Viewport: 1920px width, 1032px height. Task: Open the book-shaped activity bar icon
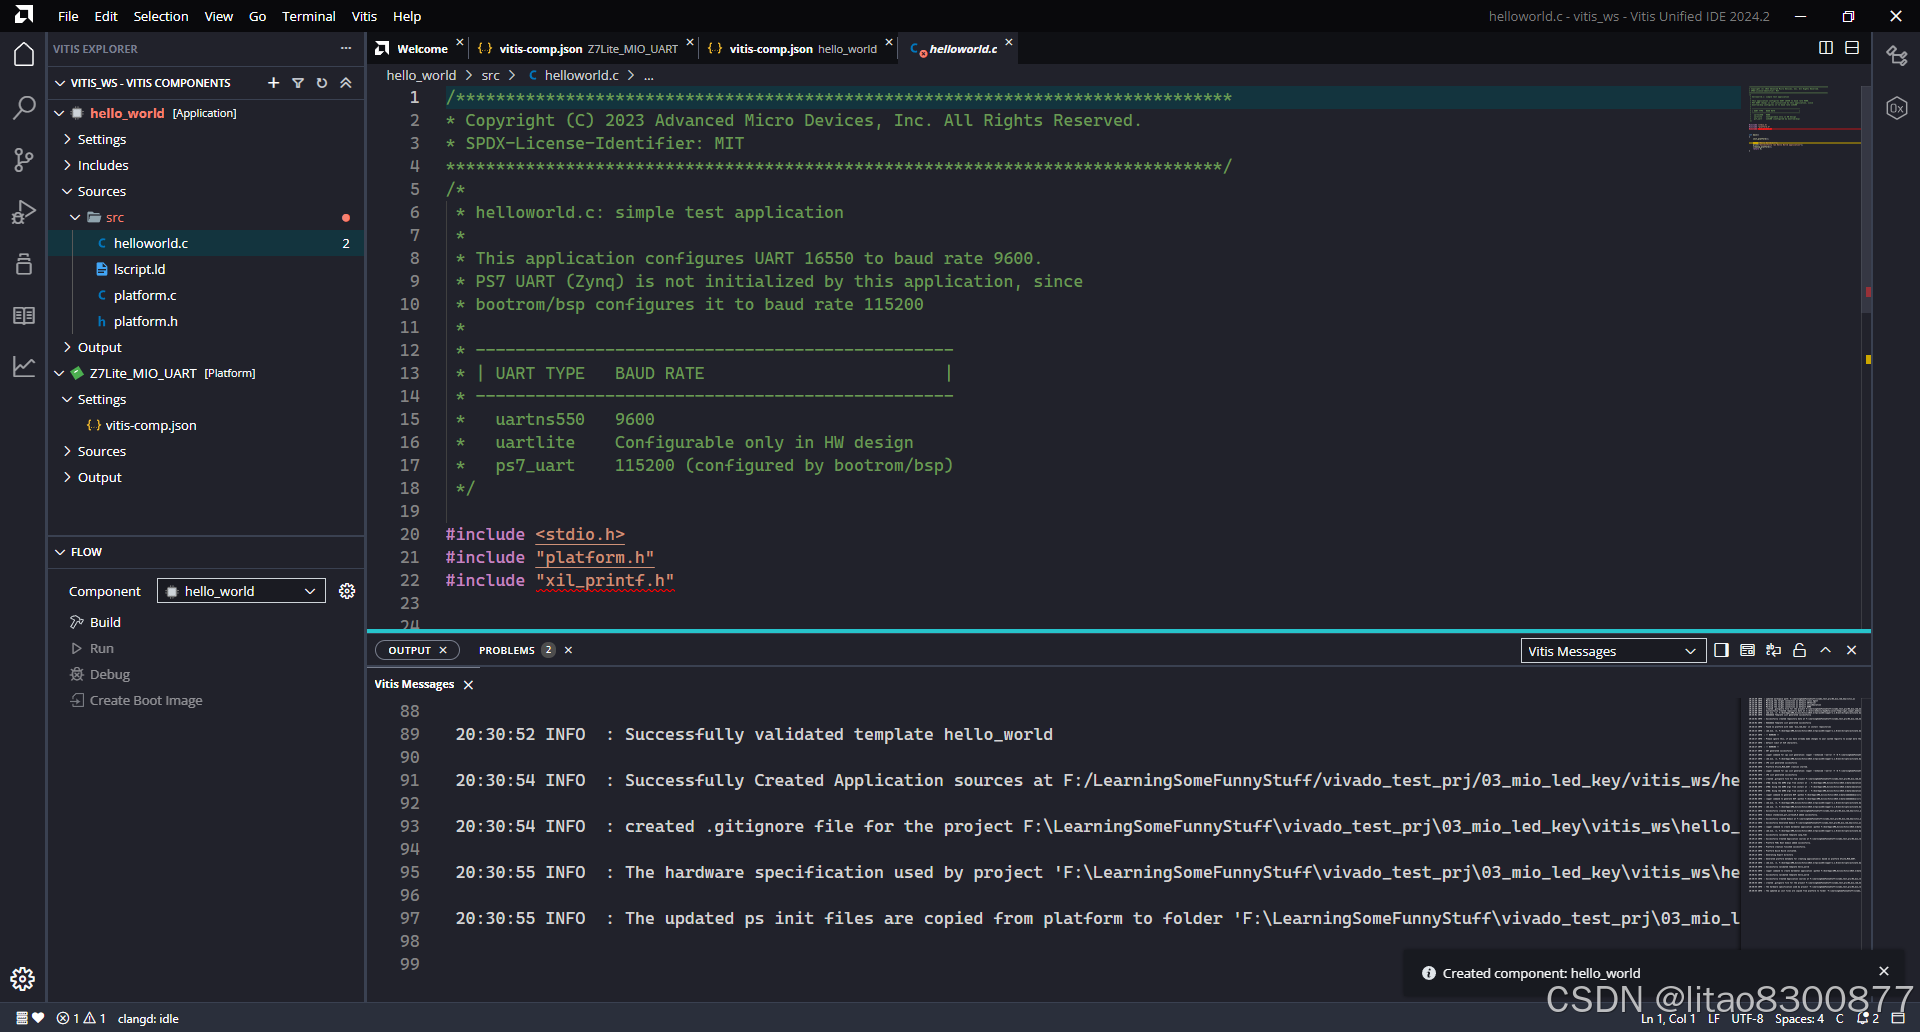[24, 315]
